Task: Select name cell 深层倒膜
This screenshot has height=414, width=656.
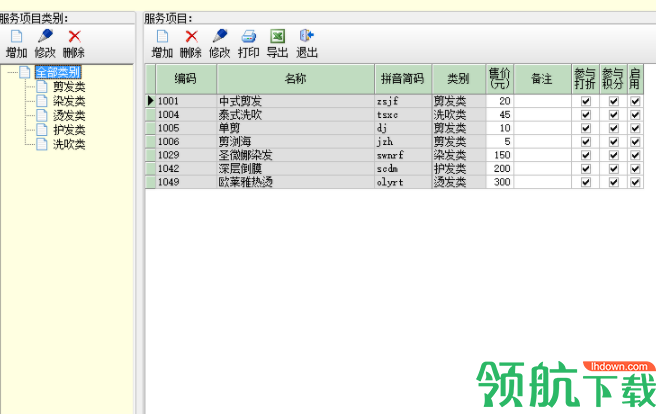Action: (x=295, y=169)
